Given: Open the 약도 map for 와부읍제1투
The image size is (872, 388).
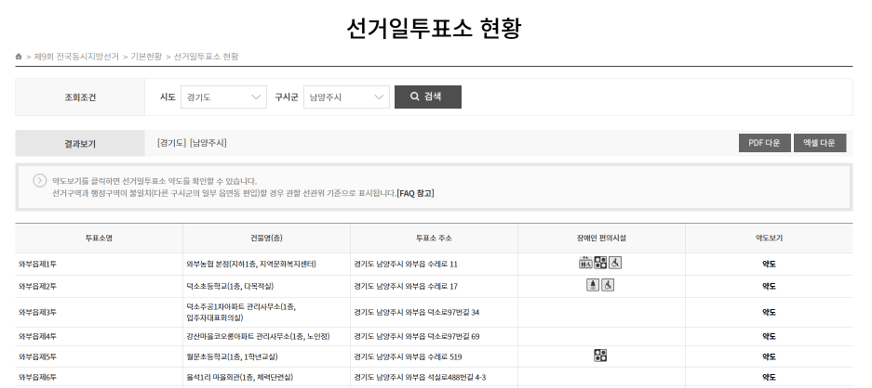Looking at the screenshot, I should pos(769,264).
